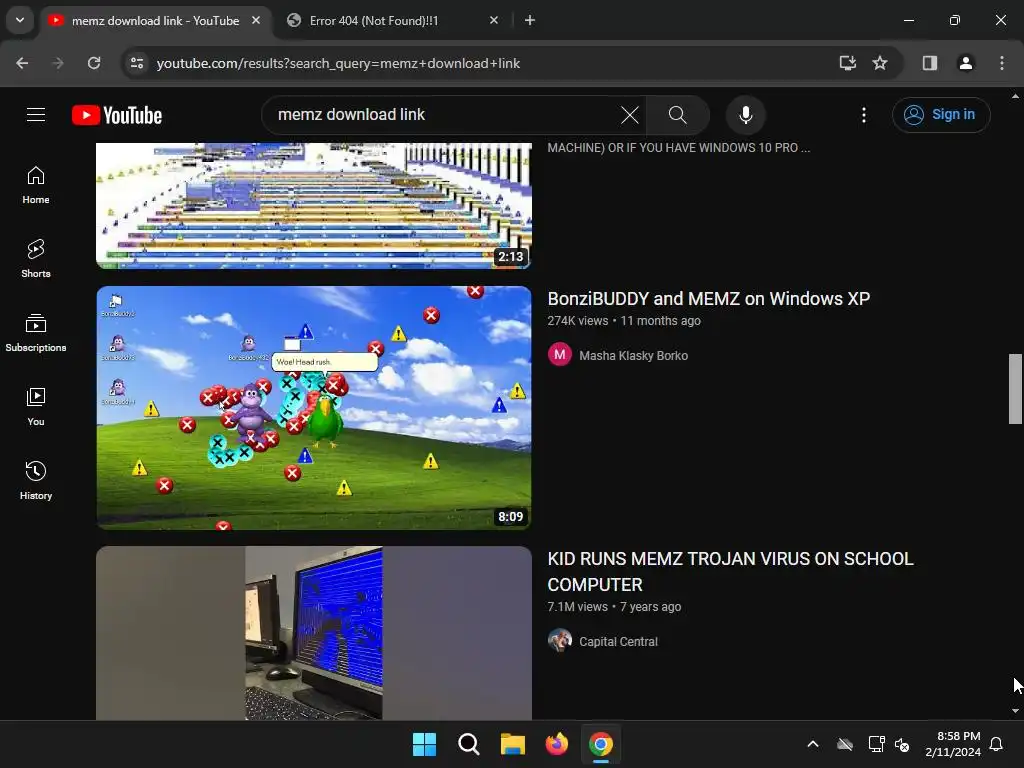Open Shorts in the sidebar
The image size is (1024, 768).
pyautogui.click(x=36, y=259)
